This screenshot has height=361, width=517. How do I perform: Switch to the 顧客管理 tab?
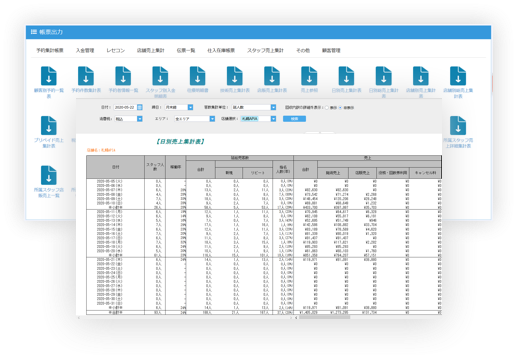331,50
